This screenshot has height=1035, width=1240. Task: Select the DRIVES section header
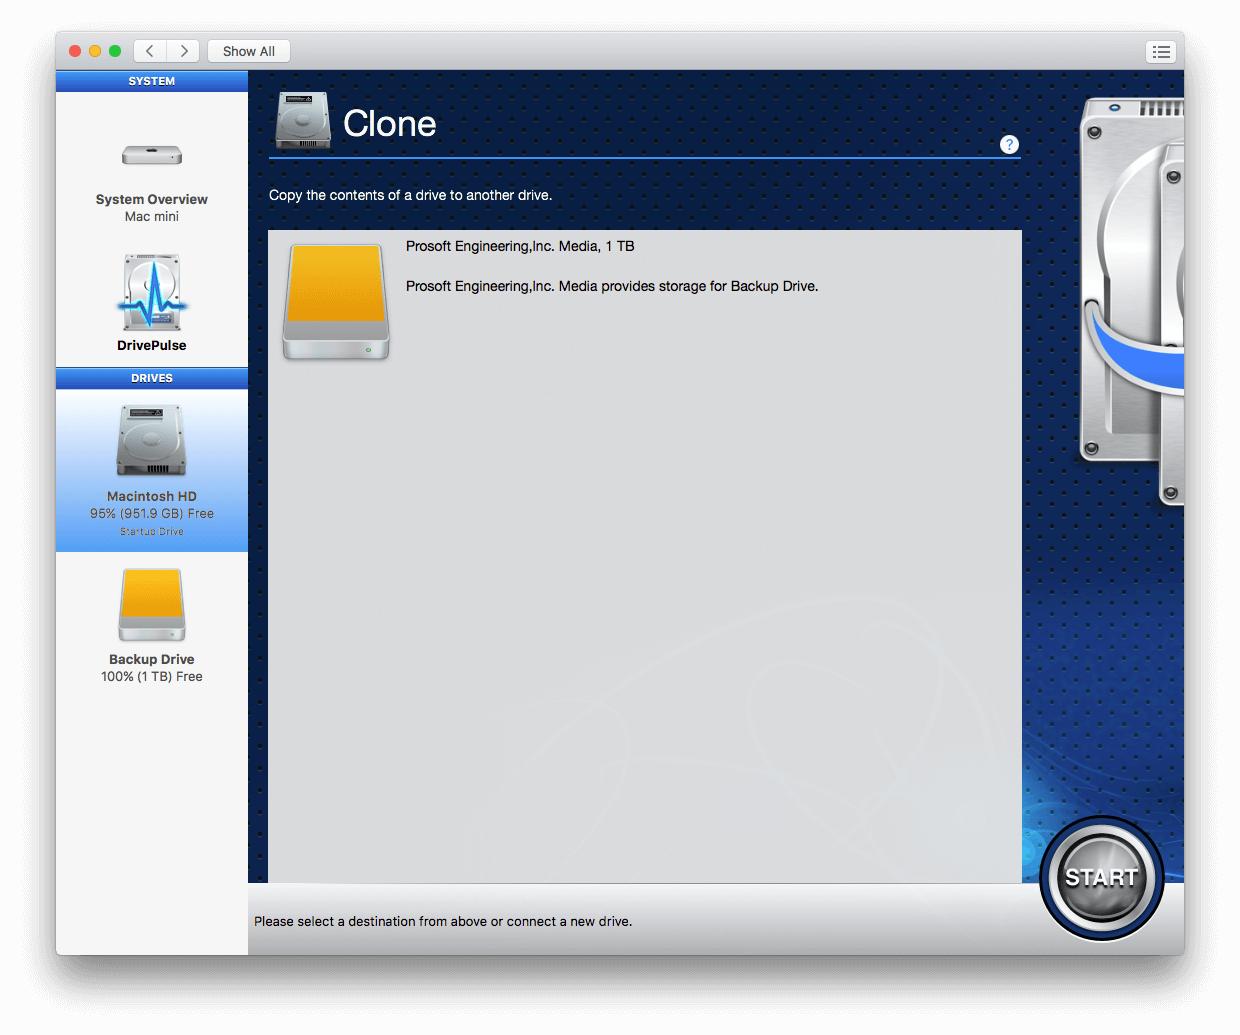click(151, 378)
